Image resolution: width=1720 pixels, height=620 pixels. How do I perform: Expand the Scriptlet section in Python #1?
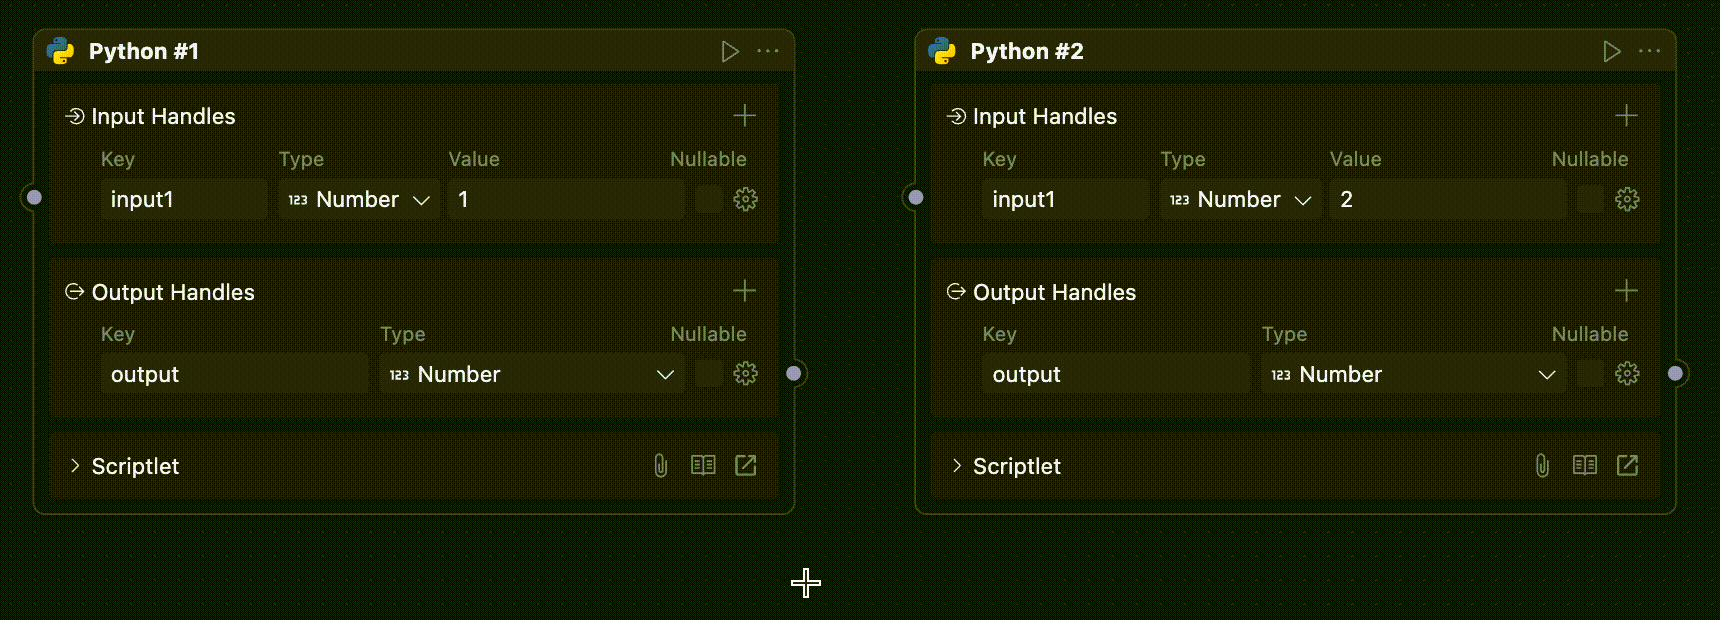[x=75, y=466]
